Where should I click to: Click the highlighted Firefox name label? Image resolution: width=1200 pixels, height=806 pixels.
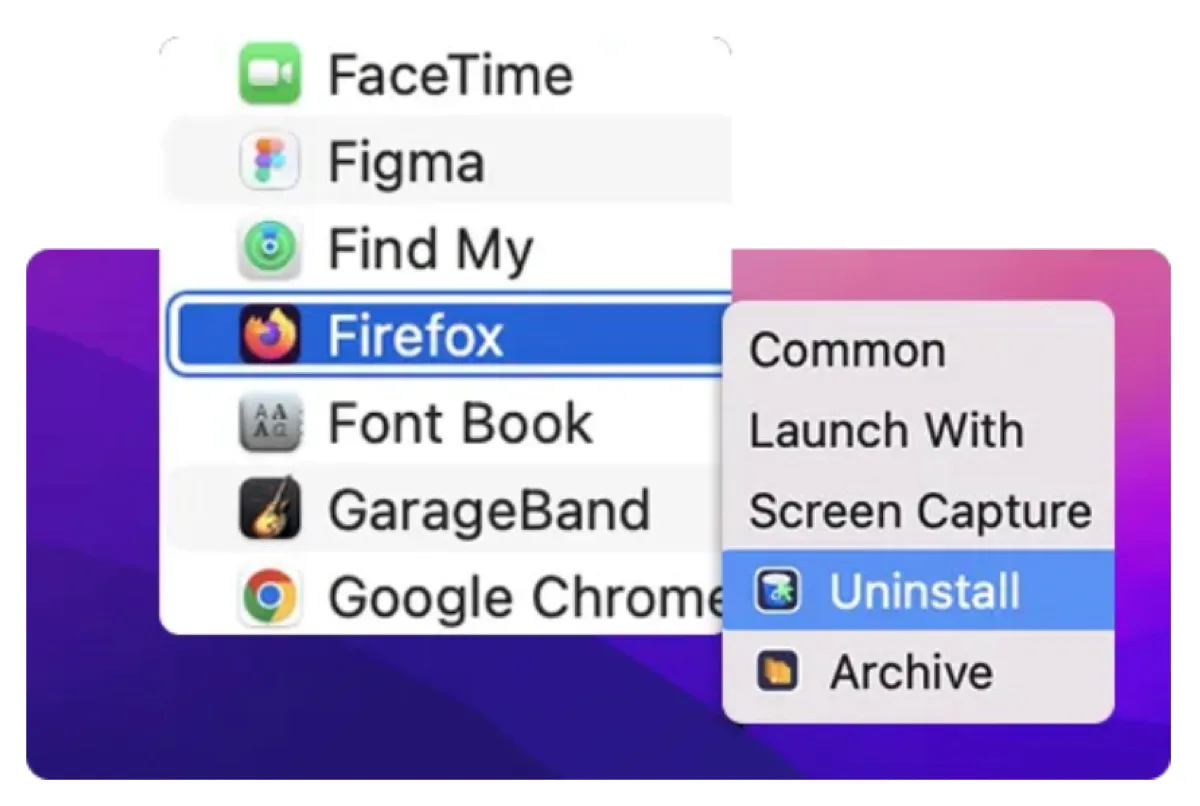point(415,336)
